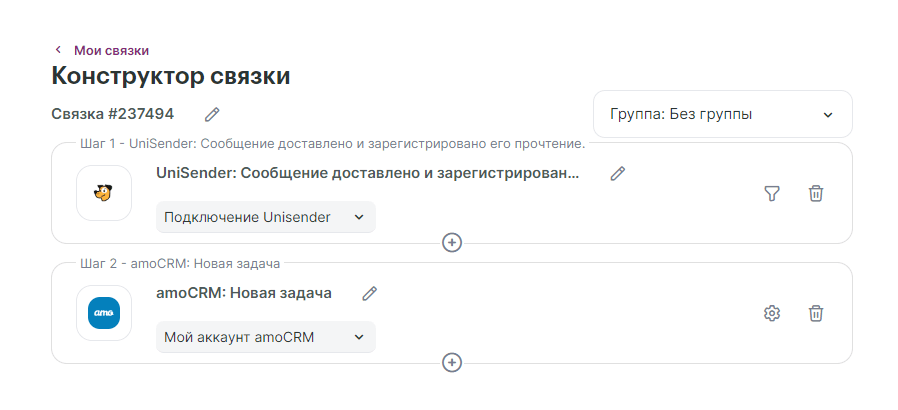Delete the UniSender step with its trash icon
Image resolution: width=898 pixels, height=410 pixels.
tap(816, 194)
